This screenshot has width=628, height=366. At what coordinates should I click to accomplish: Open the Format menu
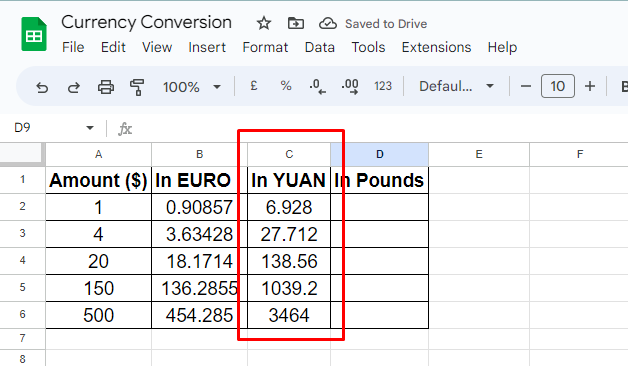click(x=265, y=47)
